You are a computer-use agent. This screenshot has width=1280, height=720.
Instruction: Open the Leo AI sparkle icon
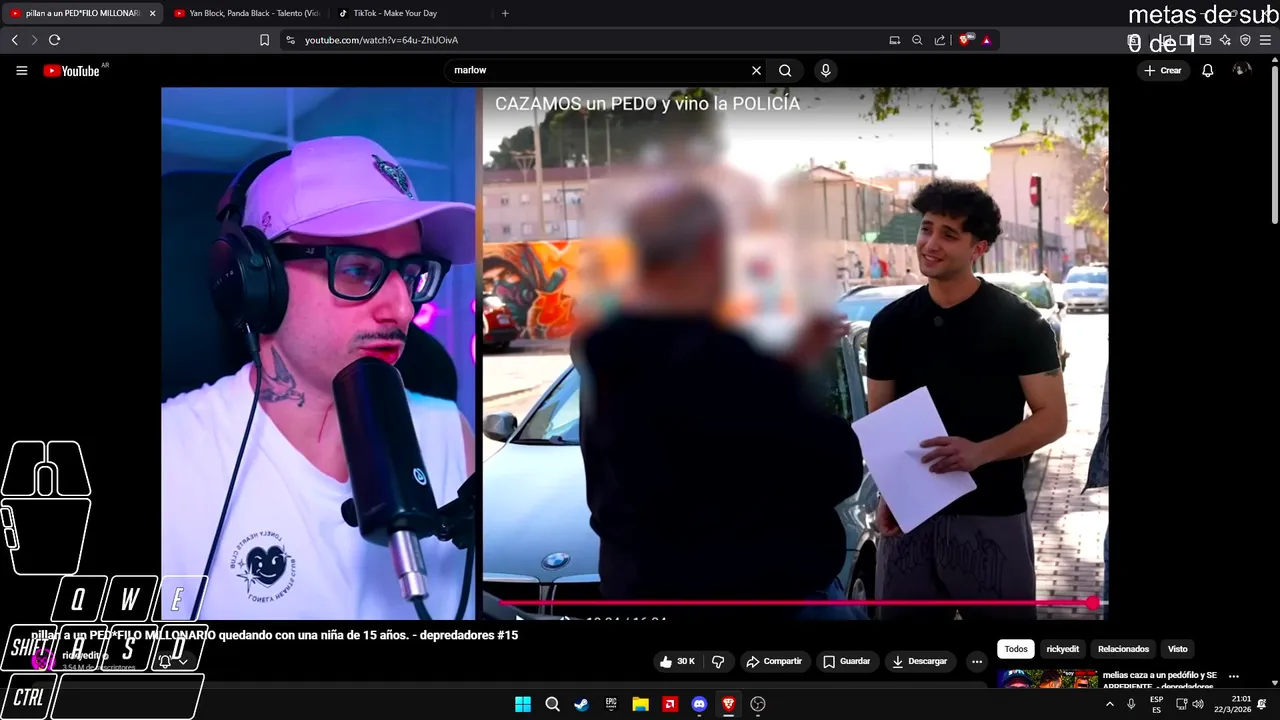(x=1225, y=40)
